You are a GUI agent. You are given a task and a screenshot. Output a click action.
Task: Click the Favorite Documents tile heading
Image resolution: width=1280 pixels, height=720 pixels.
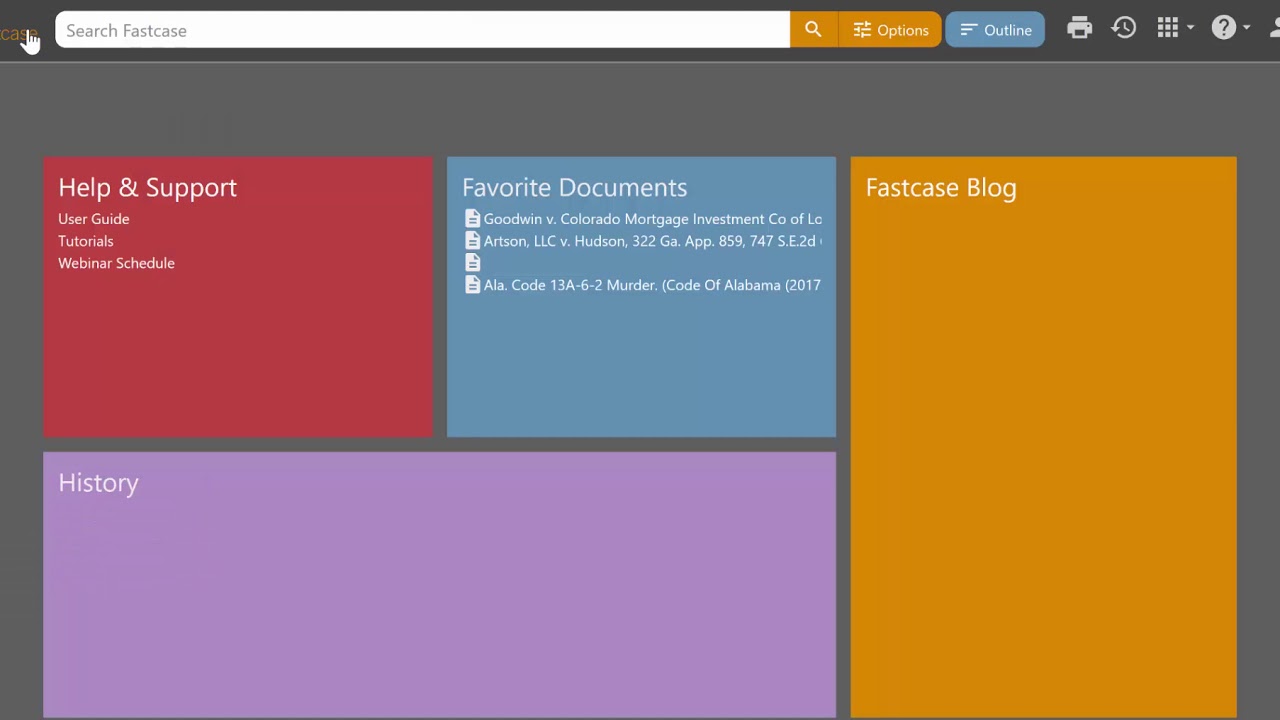click(x=574, y=188)
